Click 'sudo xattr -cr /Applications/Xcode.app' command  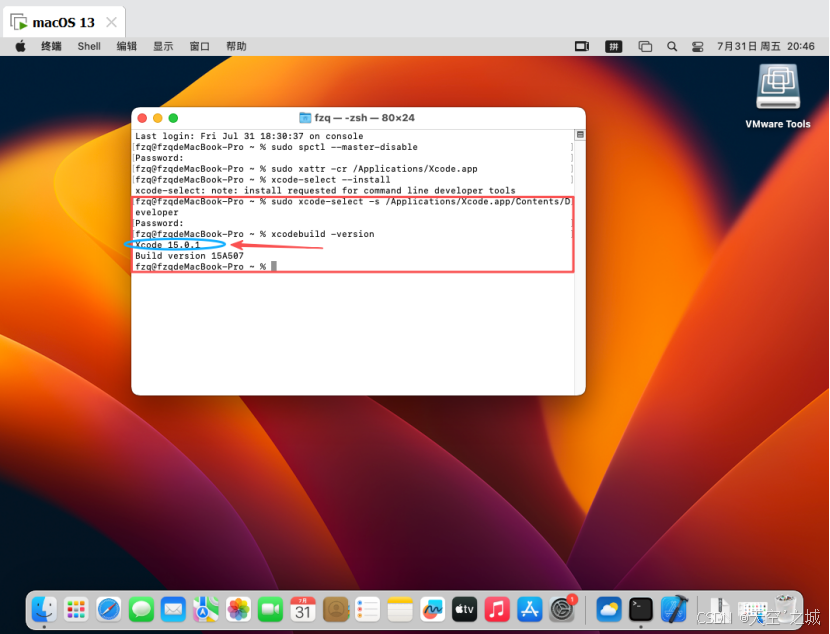tap(374, 169)
